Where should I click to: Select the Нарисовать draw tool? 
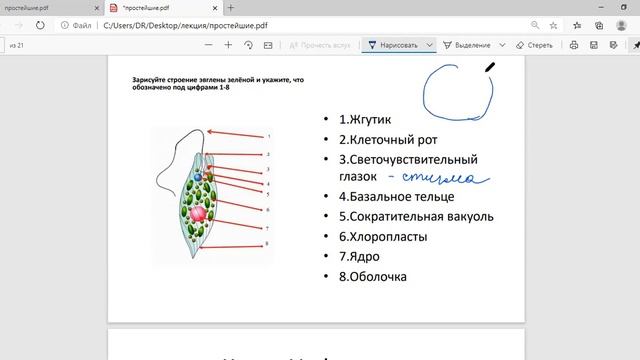pos(393,45)
